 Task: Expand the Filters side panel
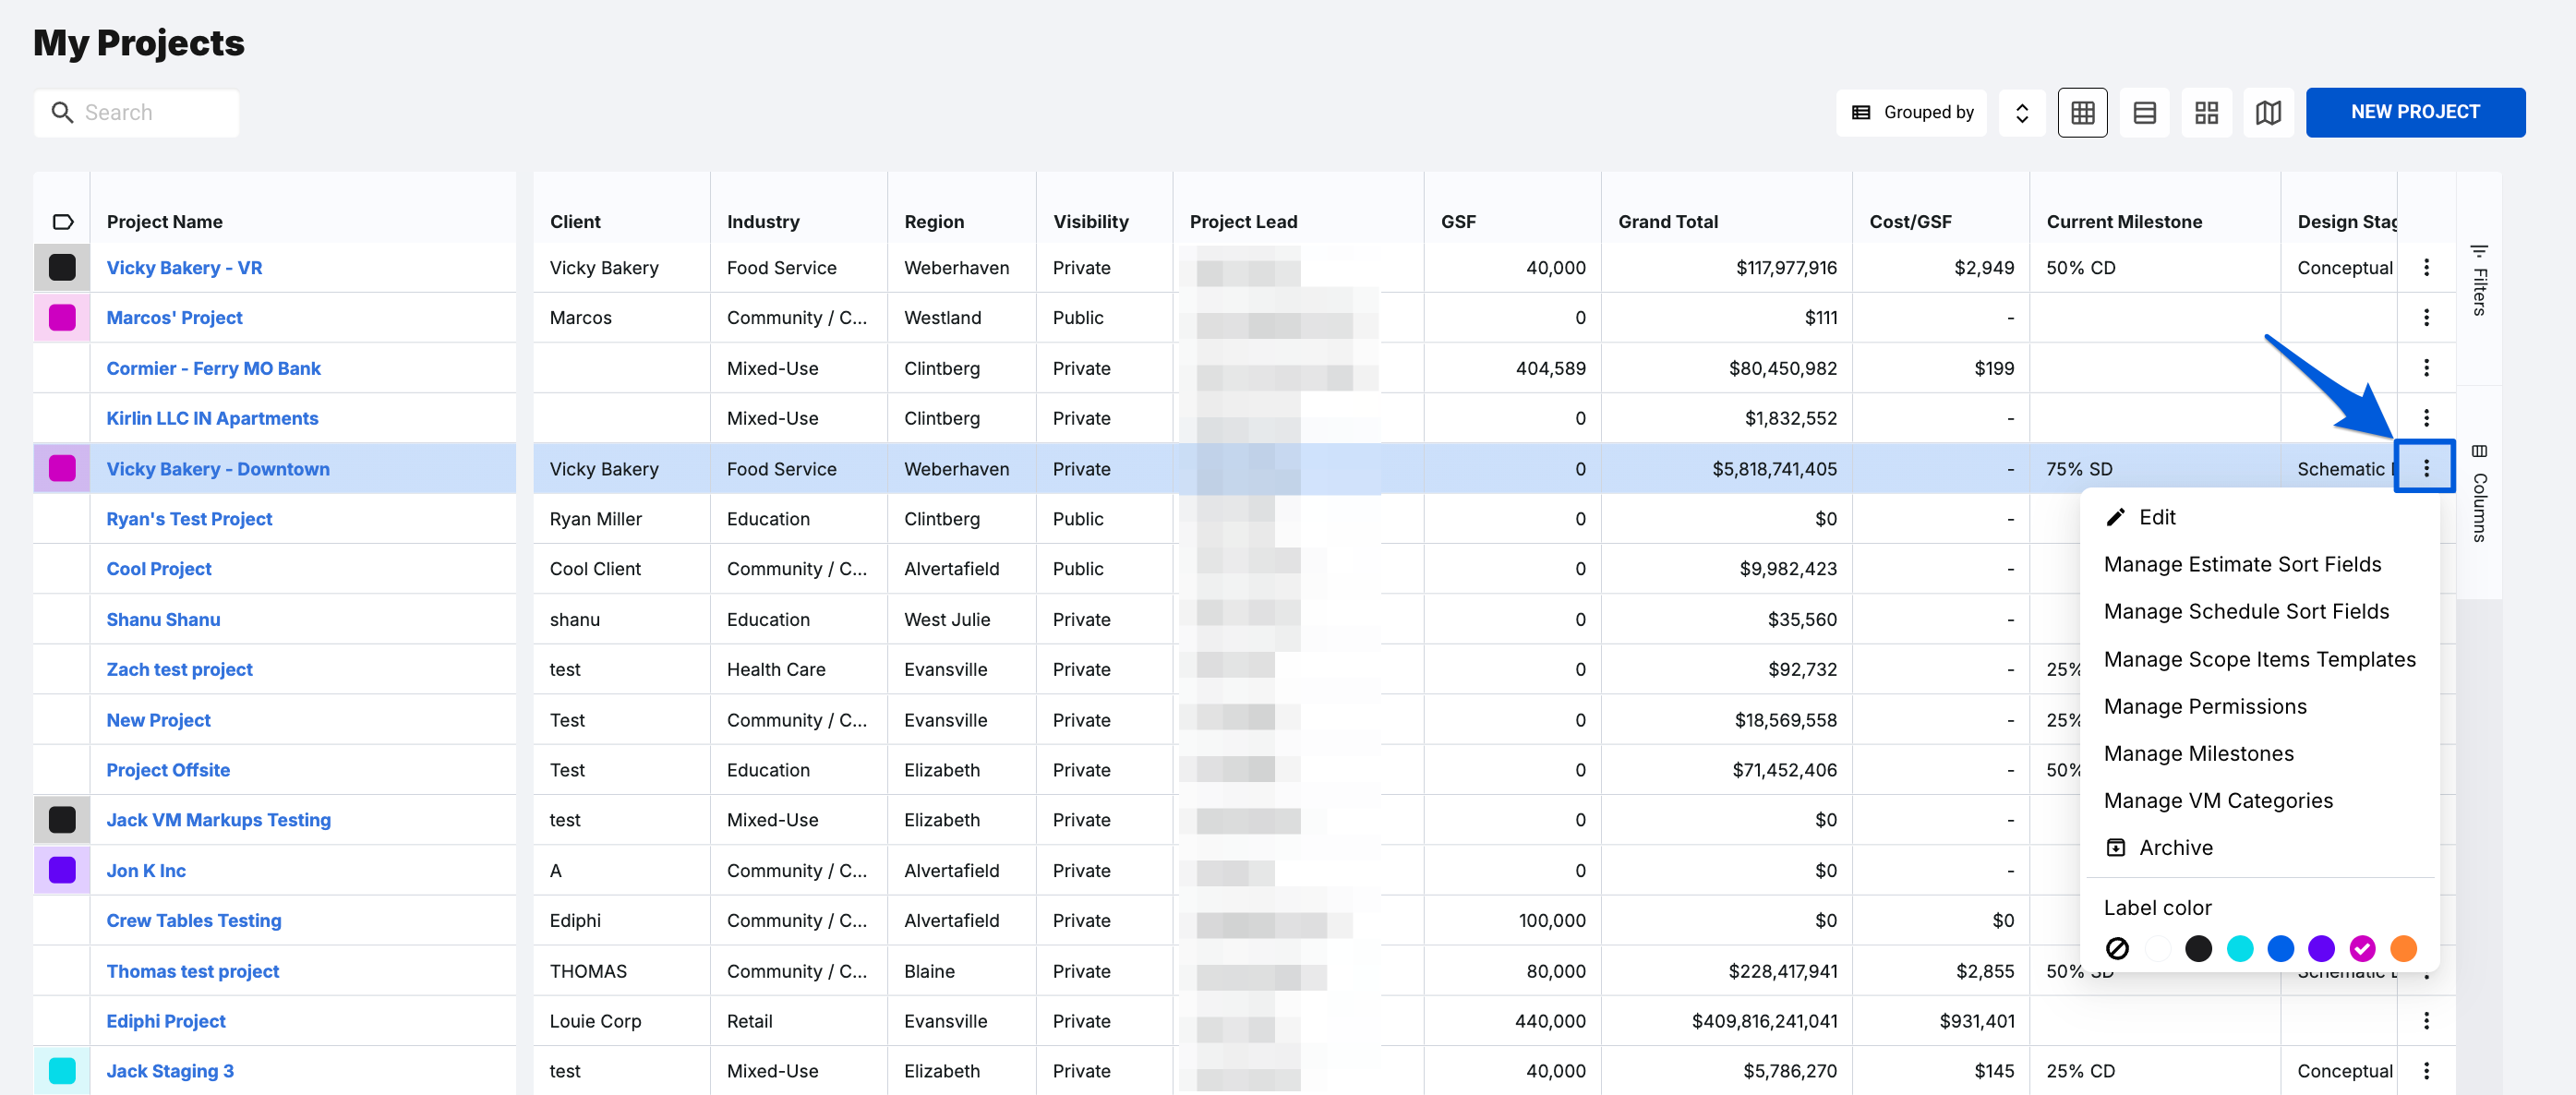click(2478, 279)
